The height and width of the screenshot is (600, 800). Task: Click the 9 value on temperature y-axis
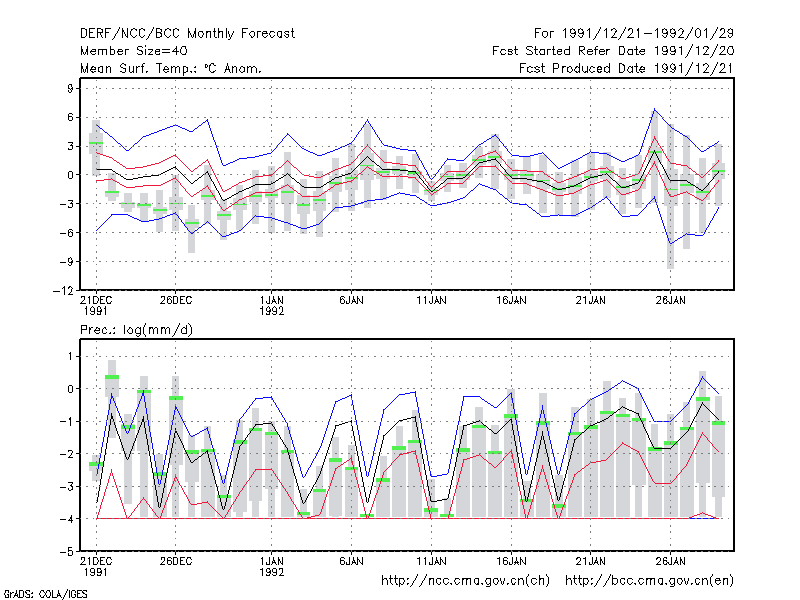pyautogui.click(x=70, y=89)
